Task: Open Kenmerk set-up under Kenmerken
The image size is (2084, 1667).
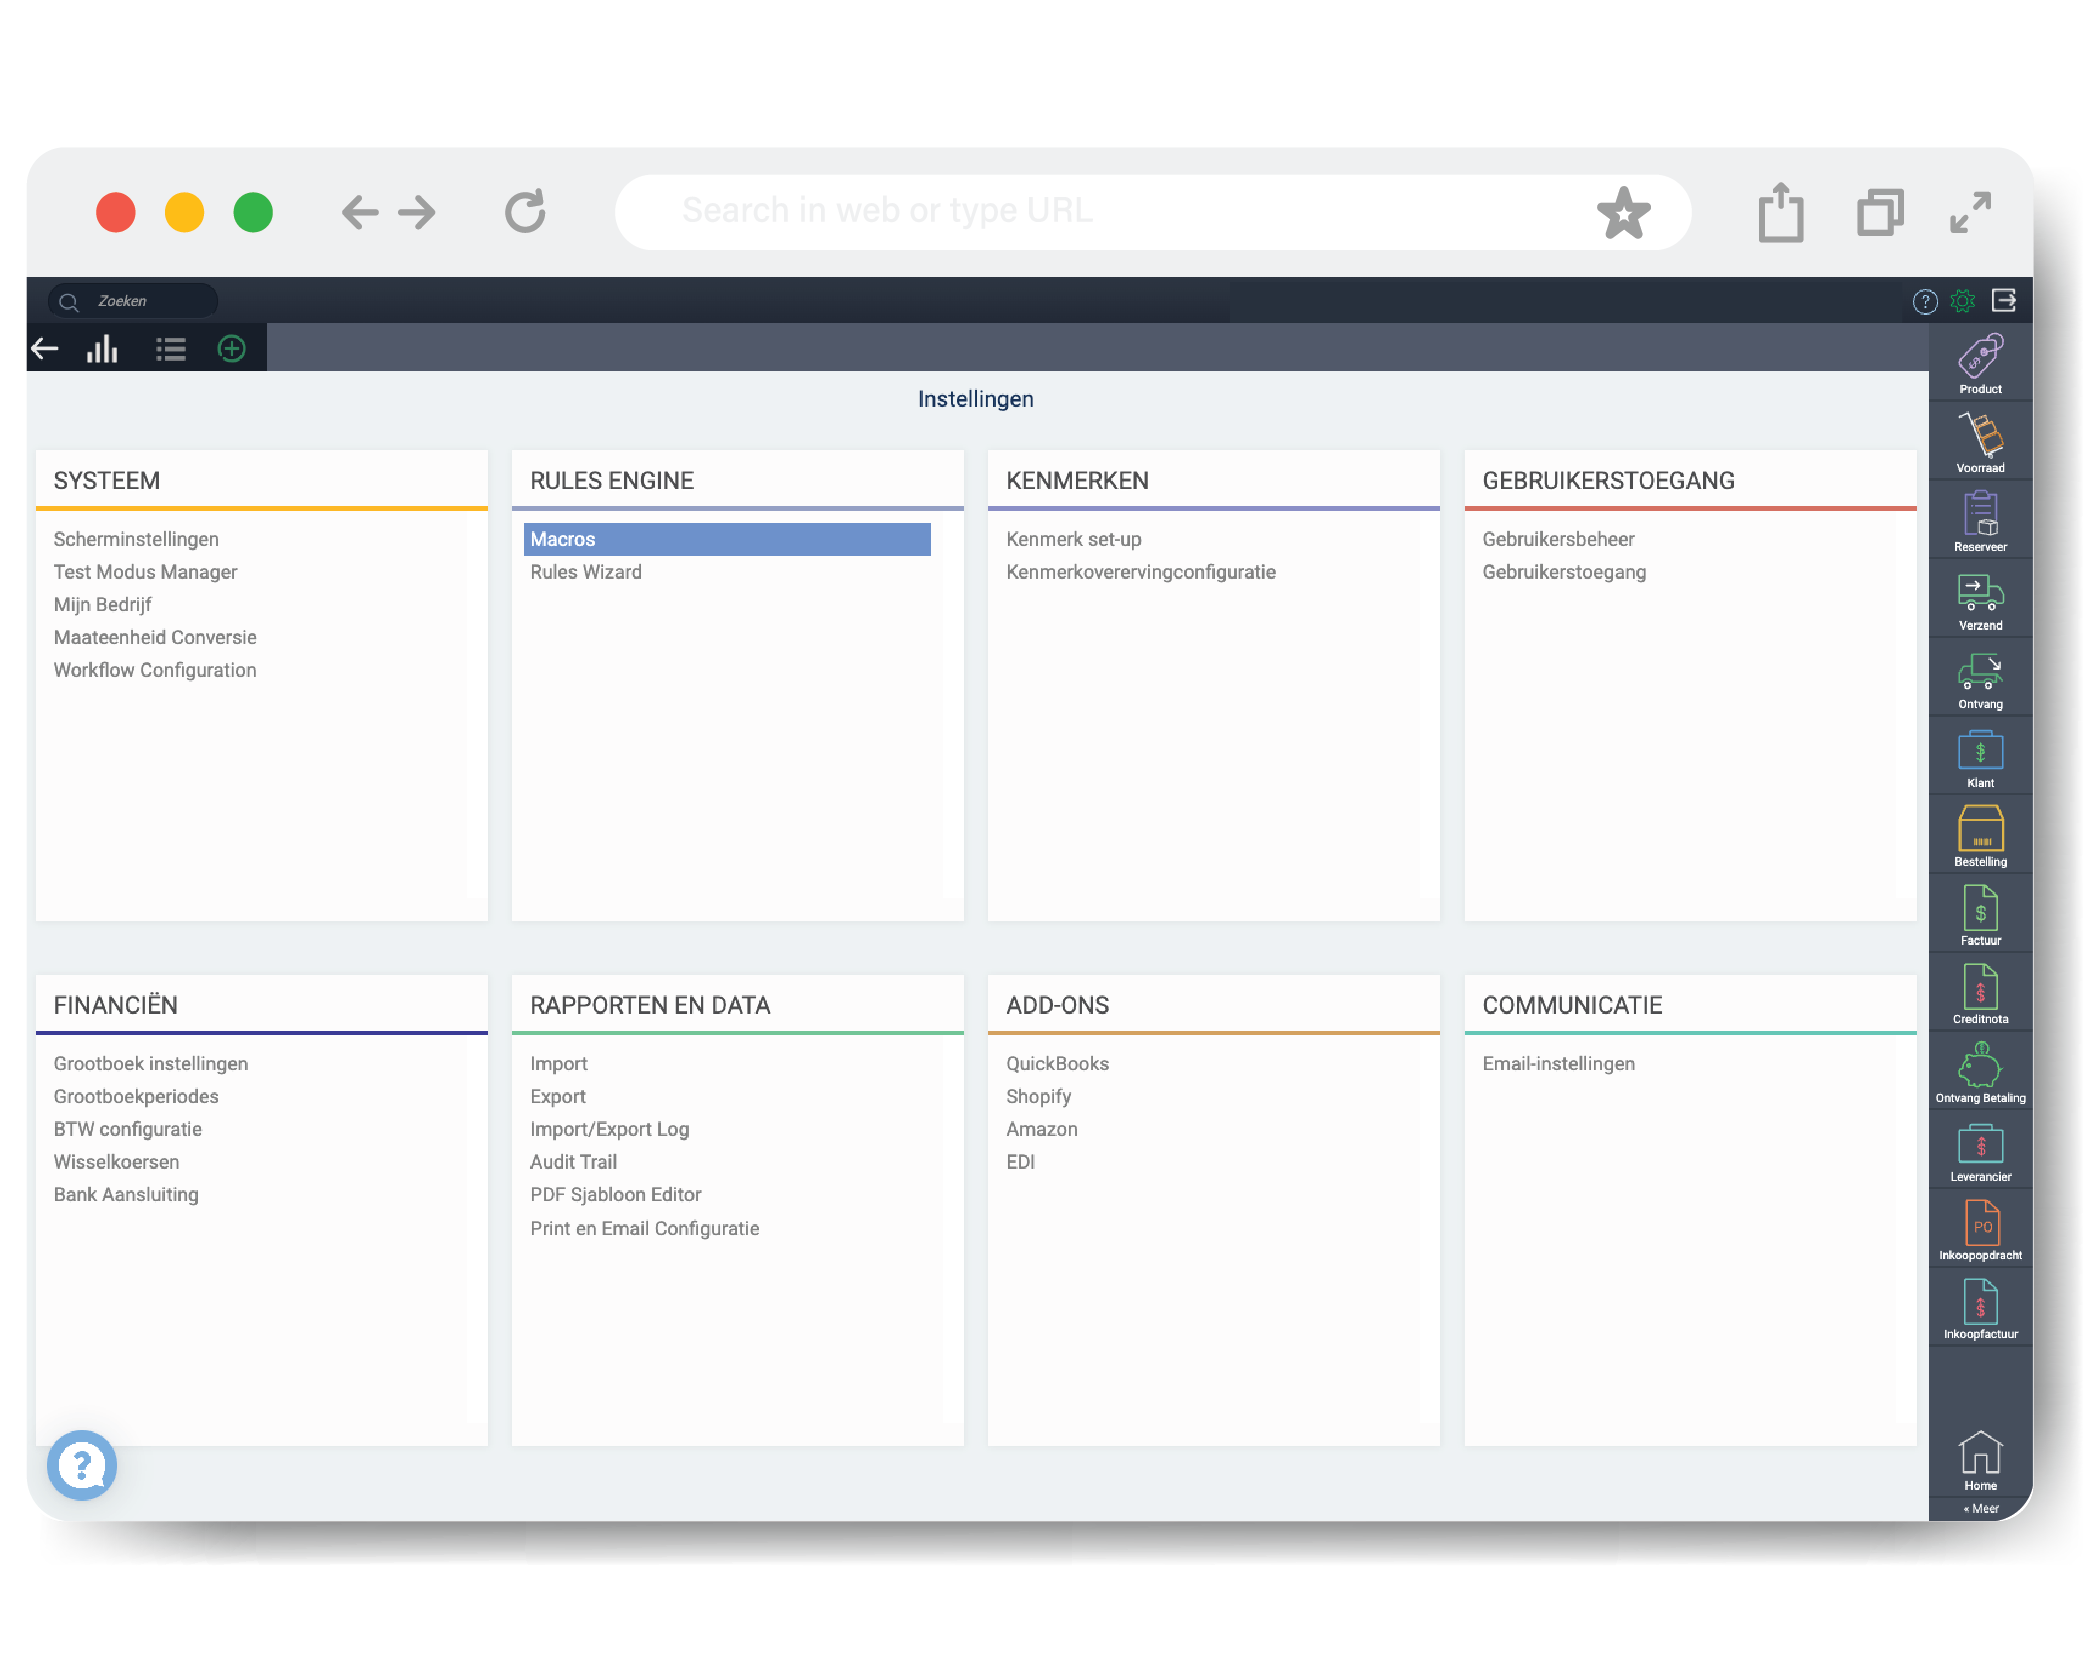Action: click(1072, 539)
